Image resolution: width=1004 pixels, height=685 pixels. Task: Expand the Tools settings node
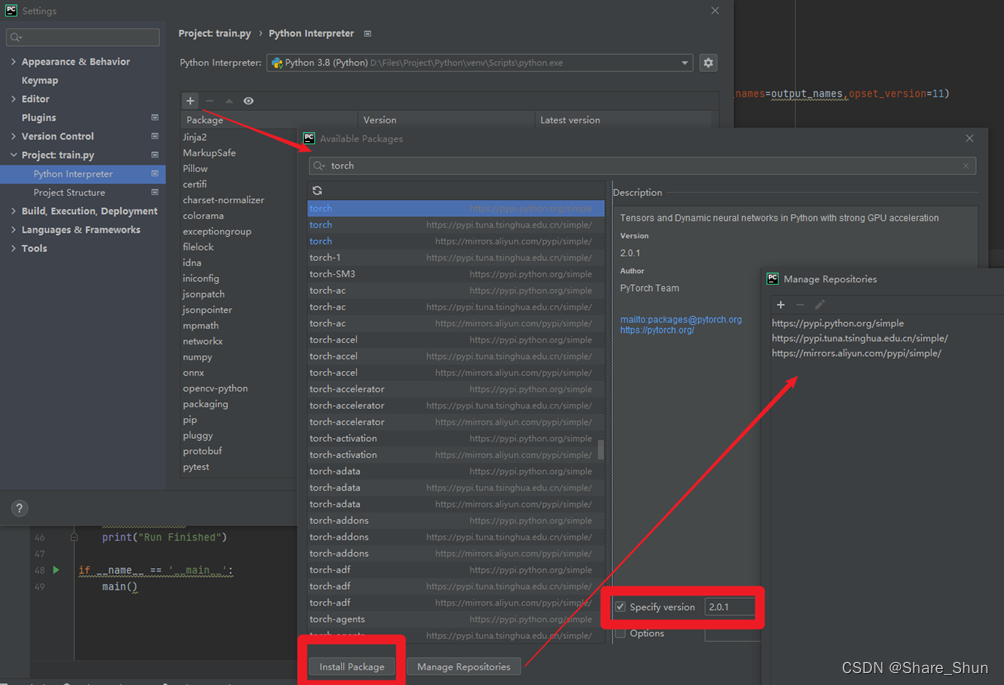13,248
